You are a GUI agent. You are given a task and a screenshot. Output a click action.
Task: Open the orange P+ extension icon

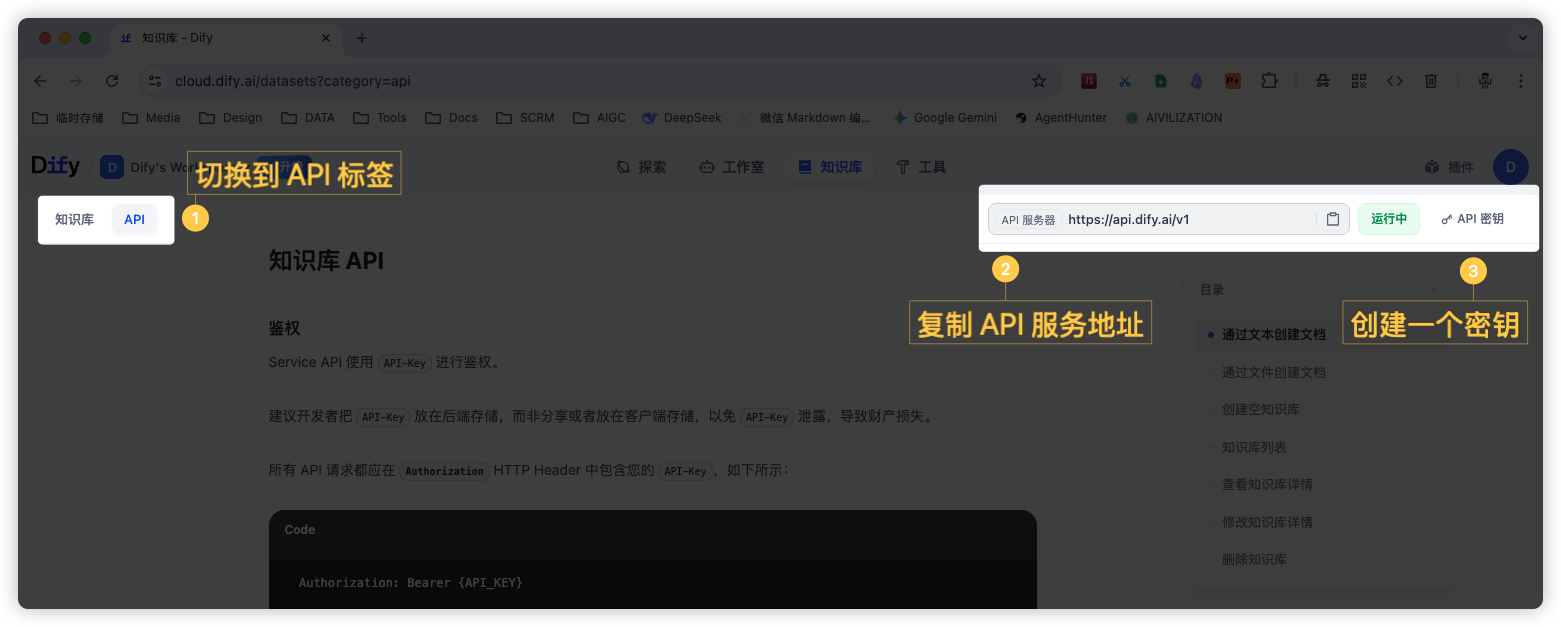click(x=1233, y=81)
